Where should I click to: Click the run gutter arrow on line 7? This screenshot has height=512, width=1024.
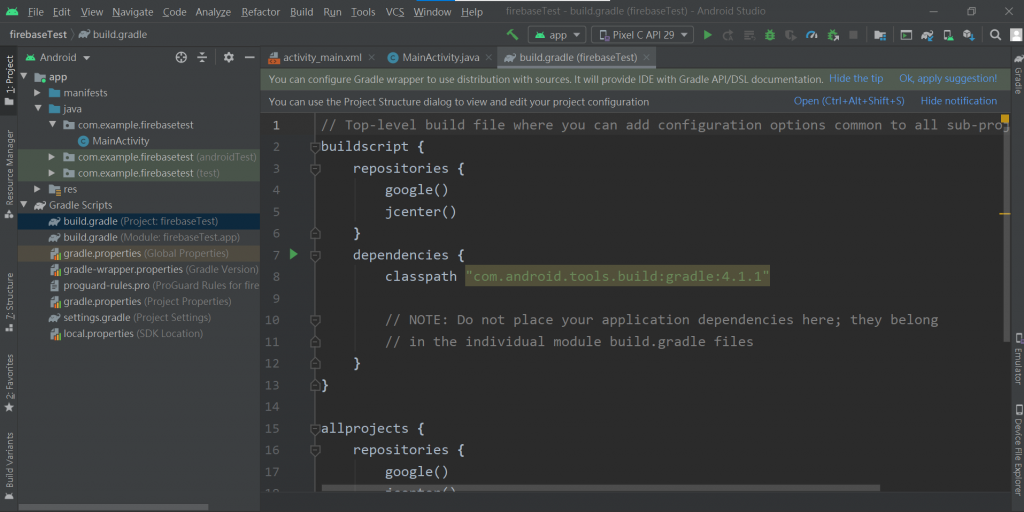tap(293, 254)
